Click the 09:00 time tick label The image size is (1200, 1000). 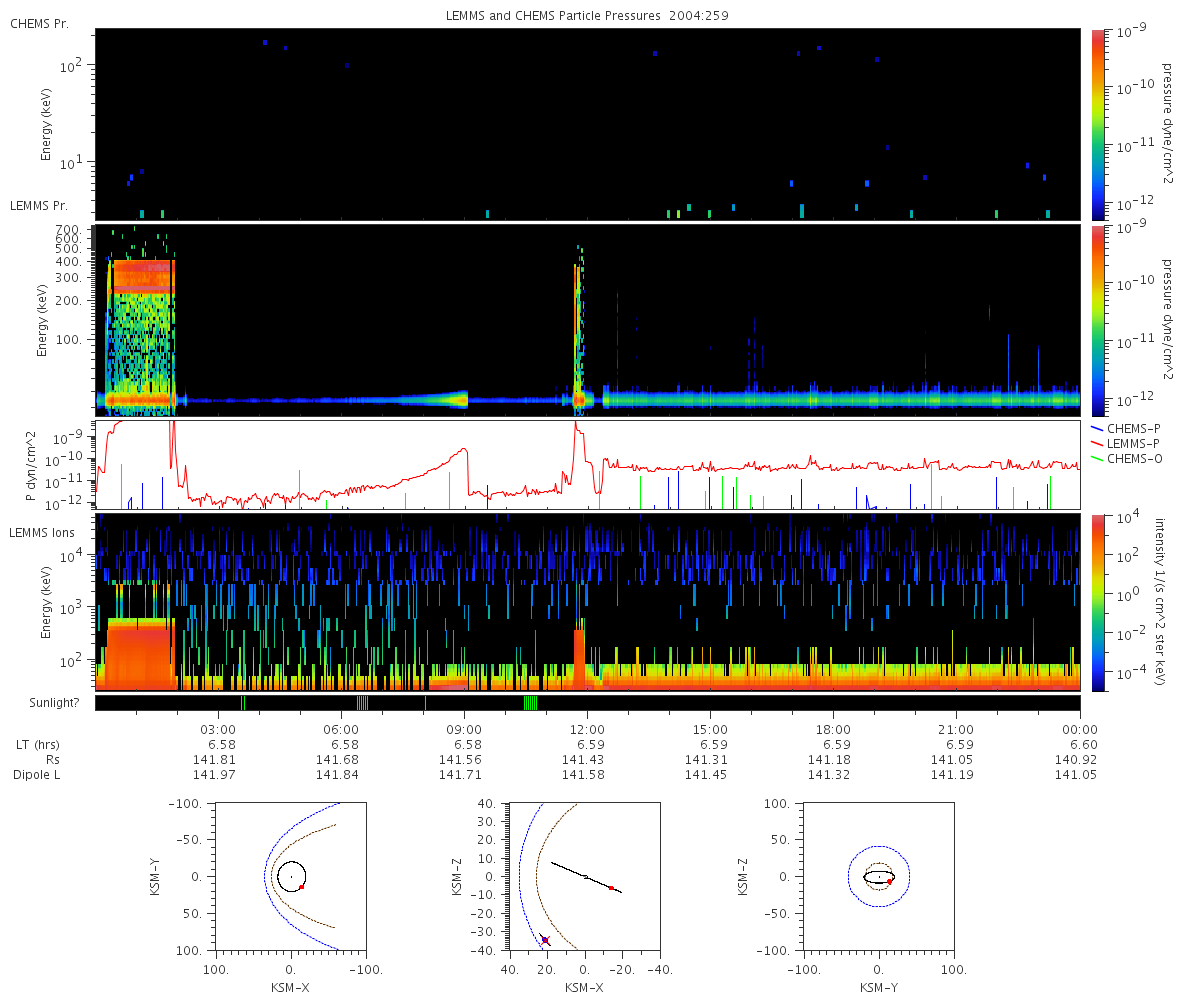point(464,729)
